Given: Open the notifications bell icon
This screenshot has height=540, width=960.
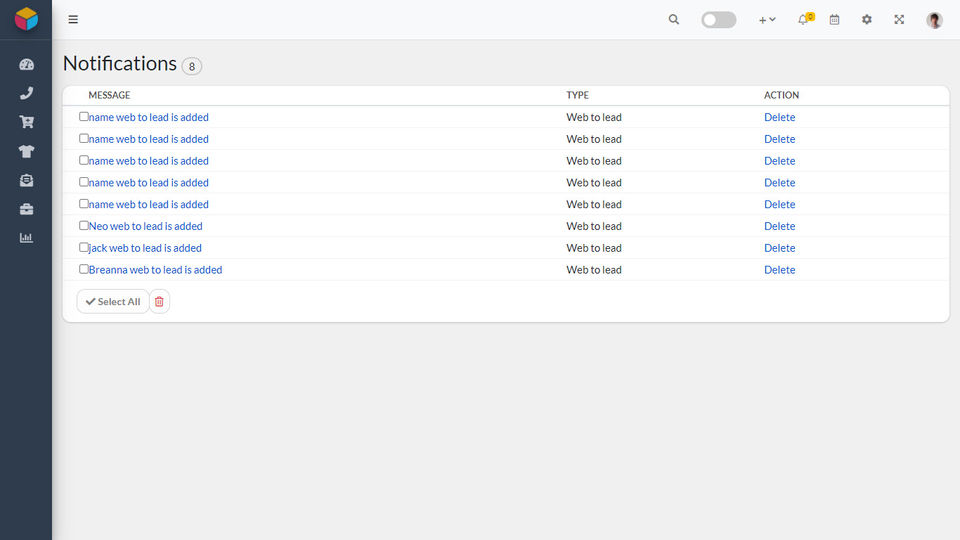Looking at the screenshot, I should point(804,20).
